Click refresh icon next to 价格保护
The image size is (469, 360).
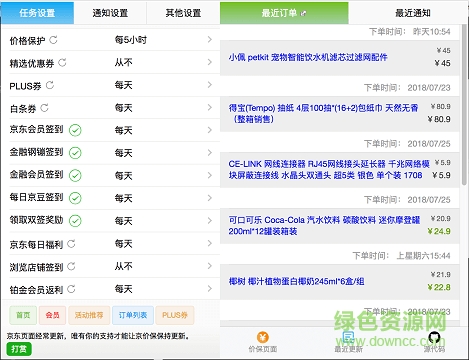pyautogui.click(x=53, y=40)
